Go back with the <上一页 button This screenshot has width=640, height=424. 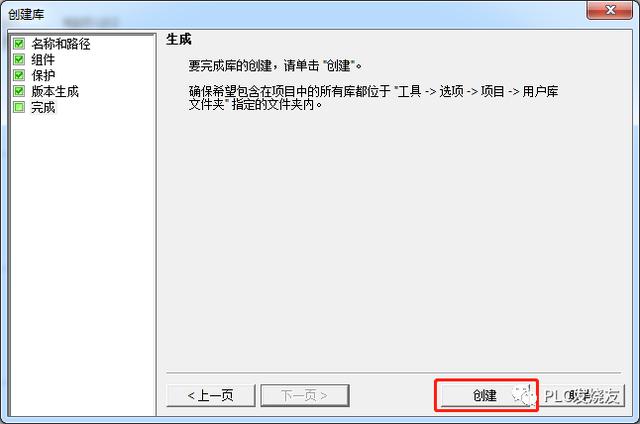click(x=211, y=395)
